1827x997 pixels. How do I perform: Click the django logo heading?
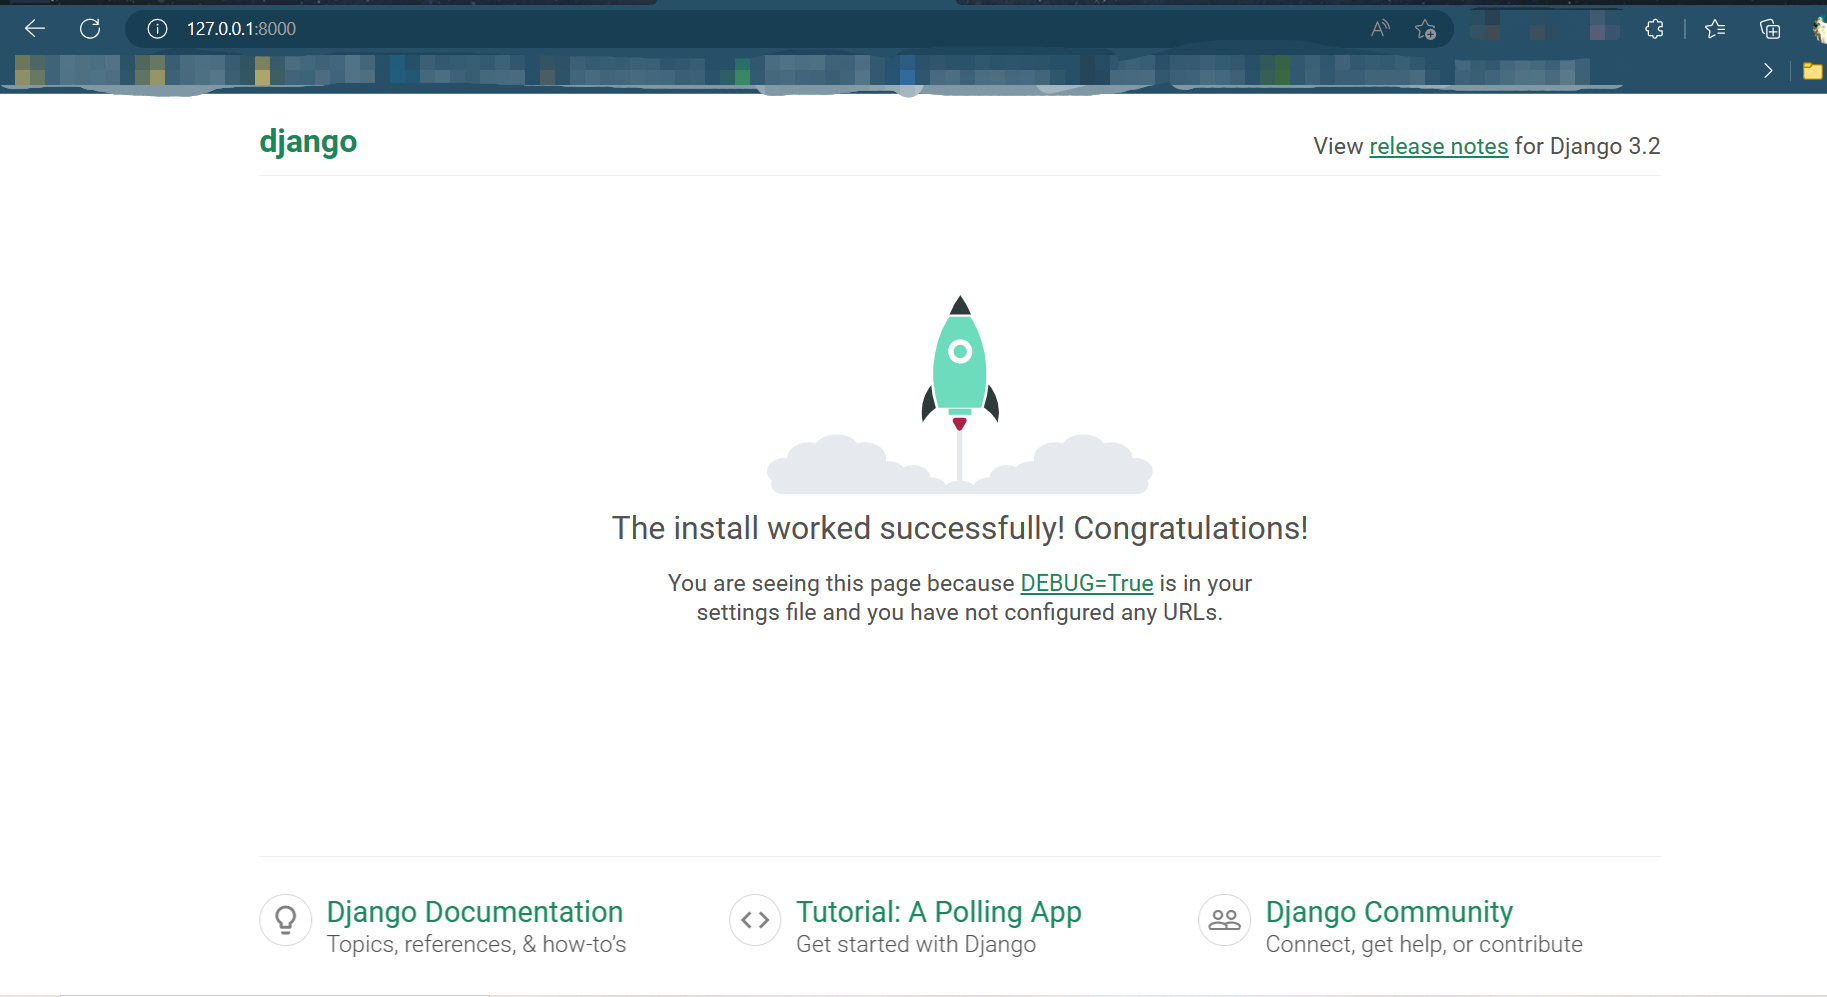pos(308,141)
